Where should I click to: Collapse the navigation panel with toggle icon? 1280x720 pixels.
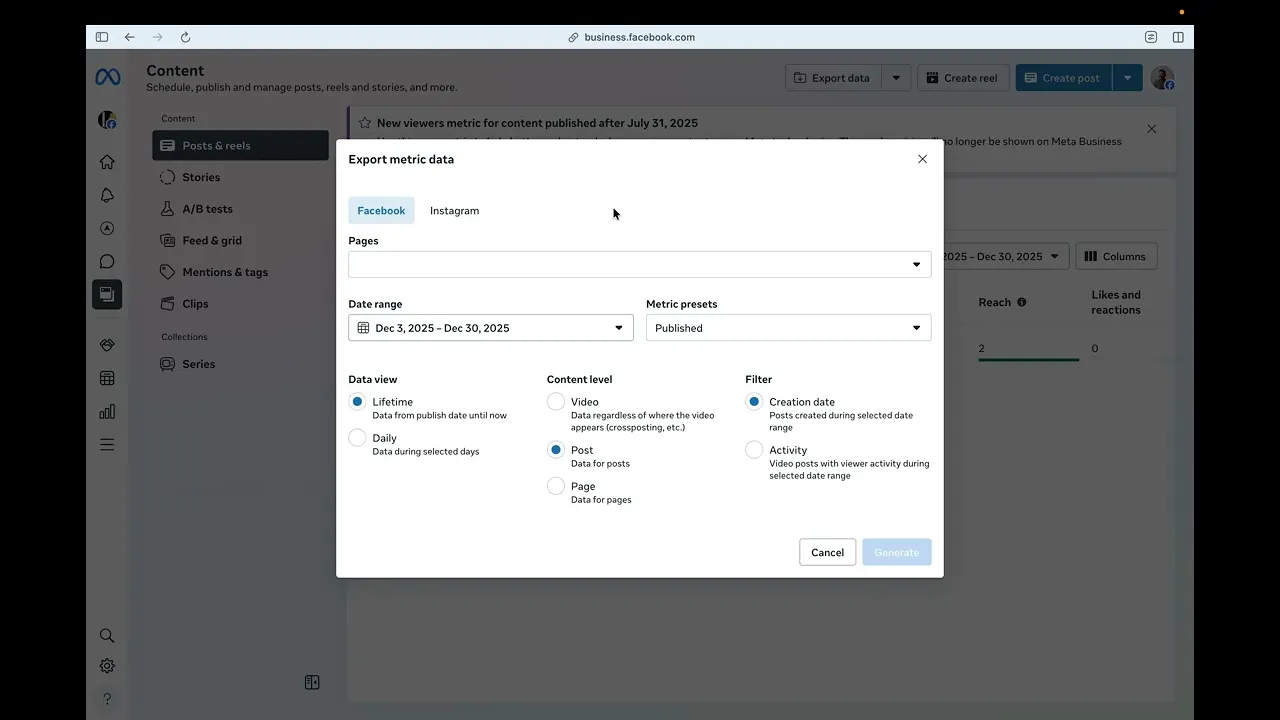312,682
